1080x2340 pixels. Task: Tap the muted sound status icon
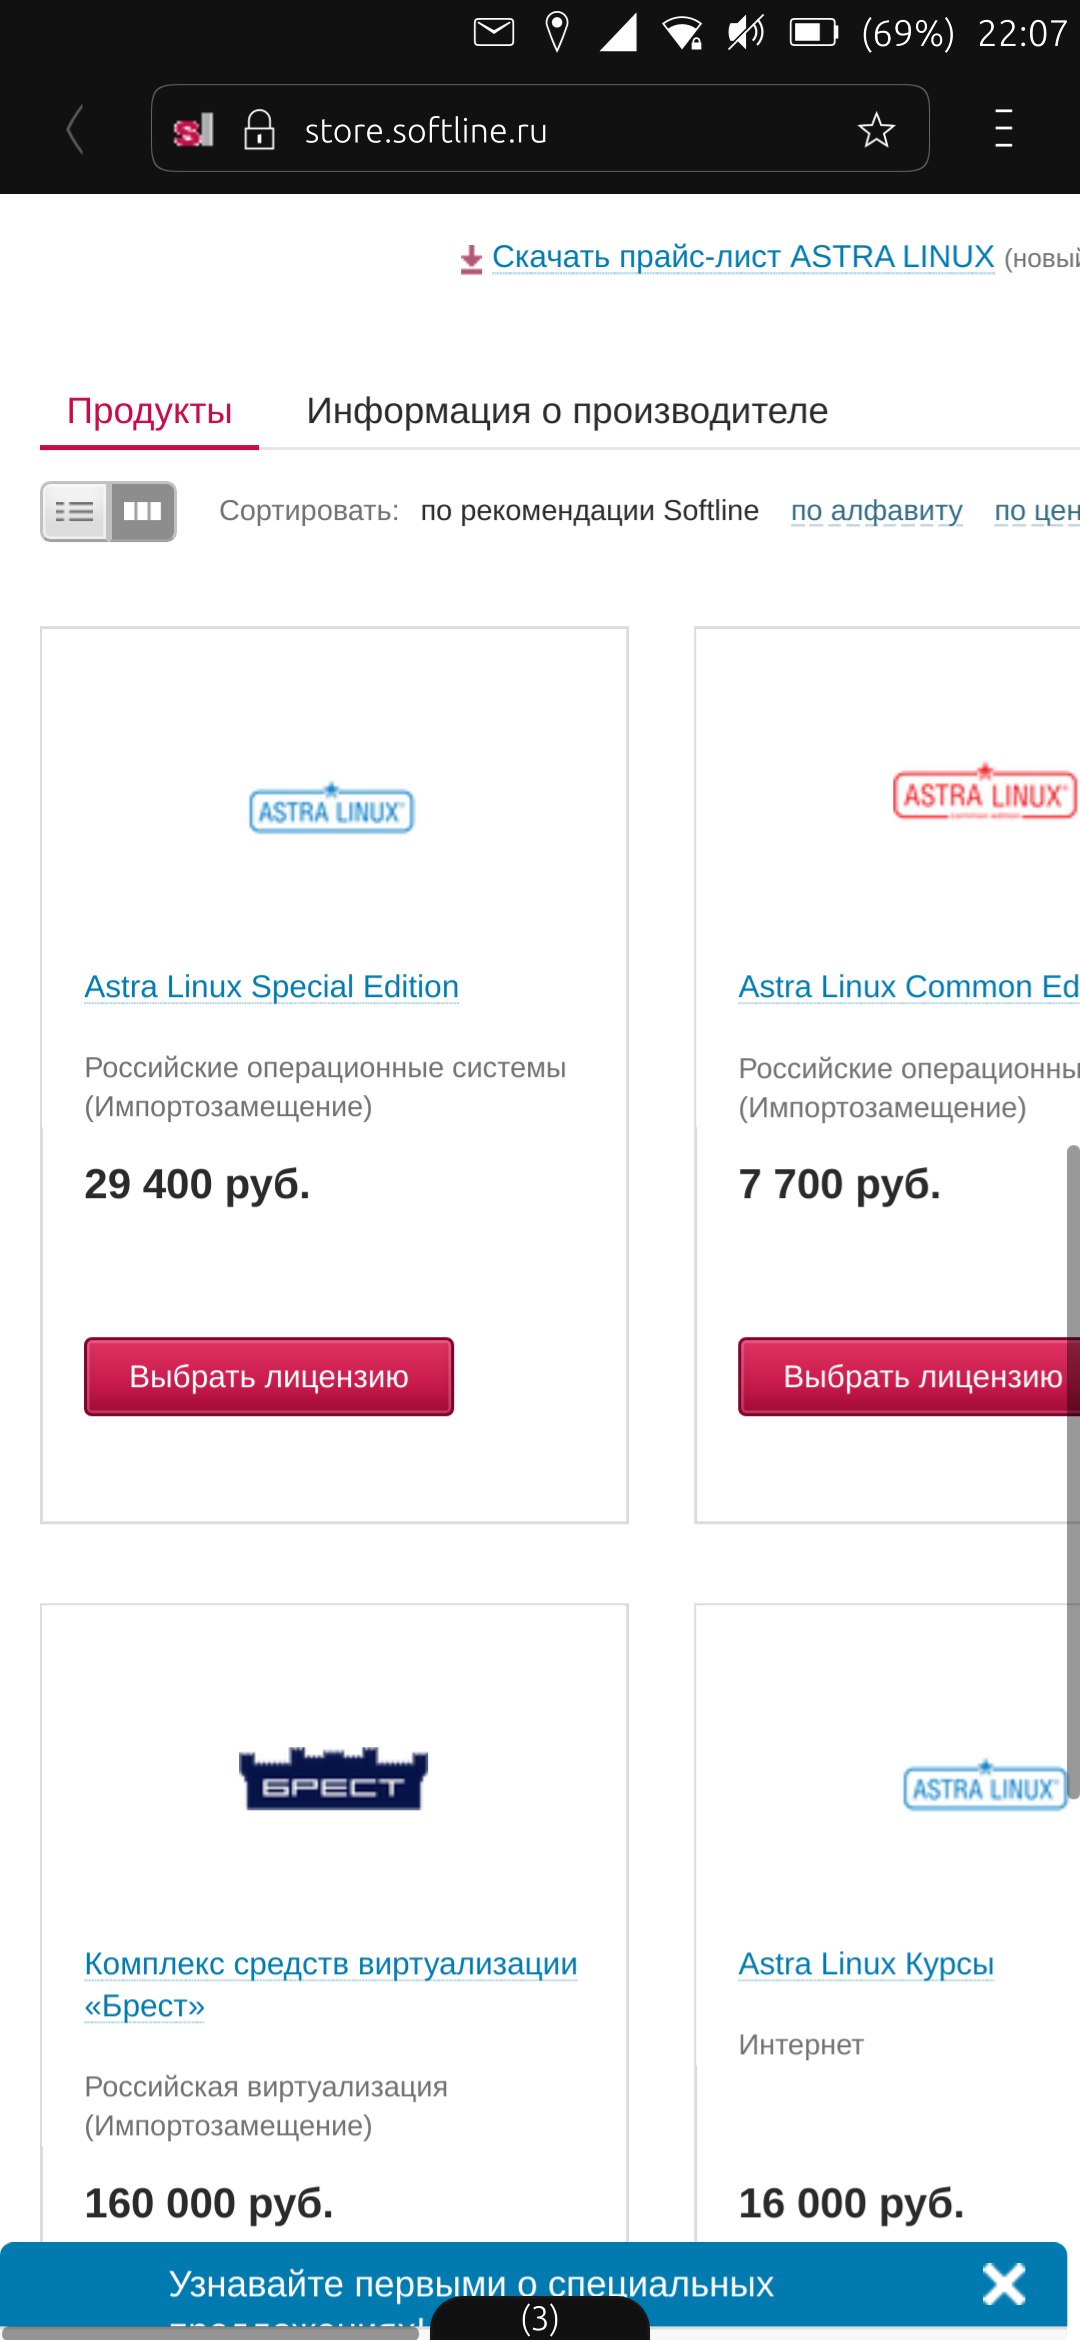746,33
